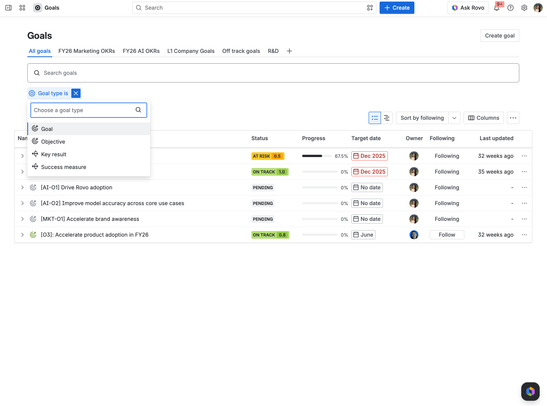Click the 67.5% progress bar
This screenshot has width=547, height=406.
tap(316, 156)
